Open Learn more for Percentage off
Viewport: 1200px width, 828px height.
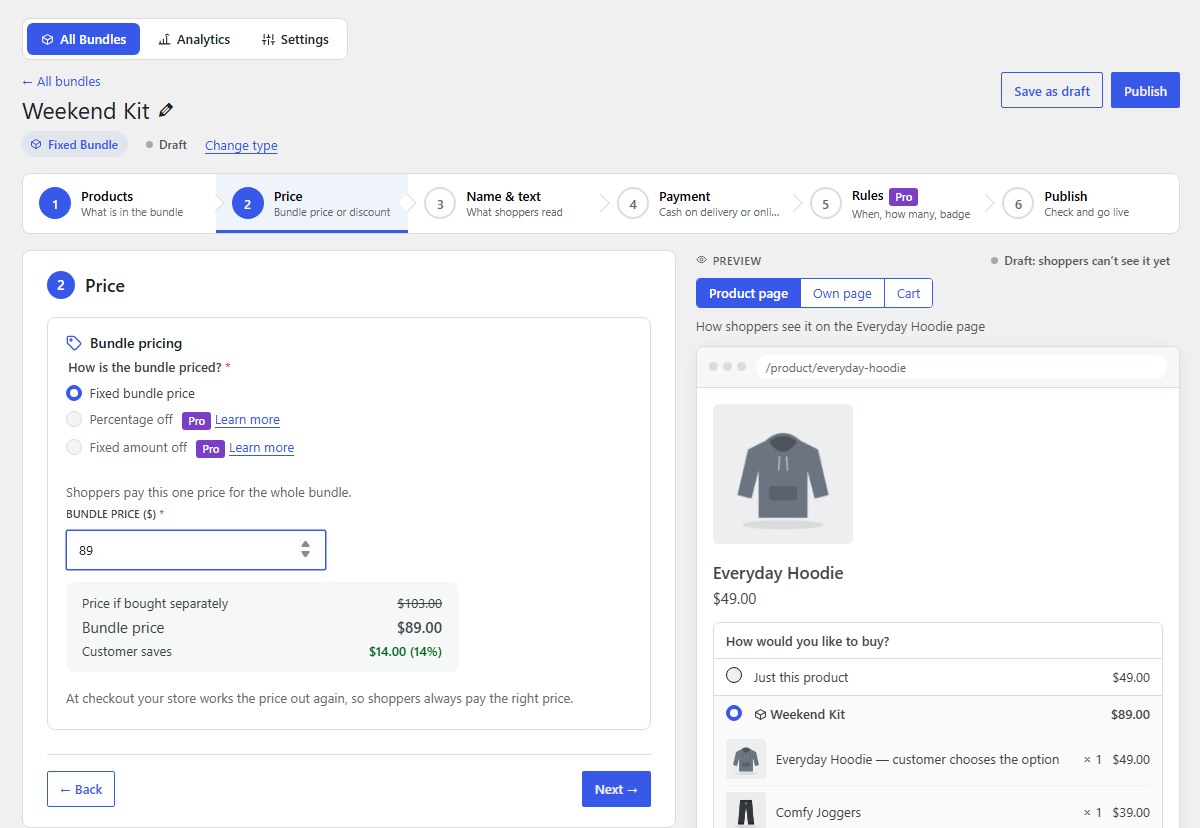247,420
